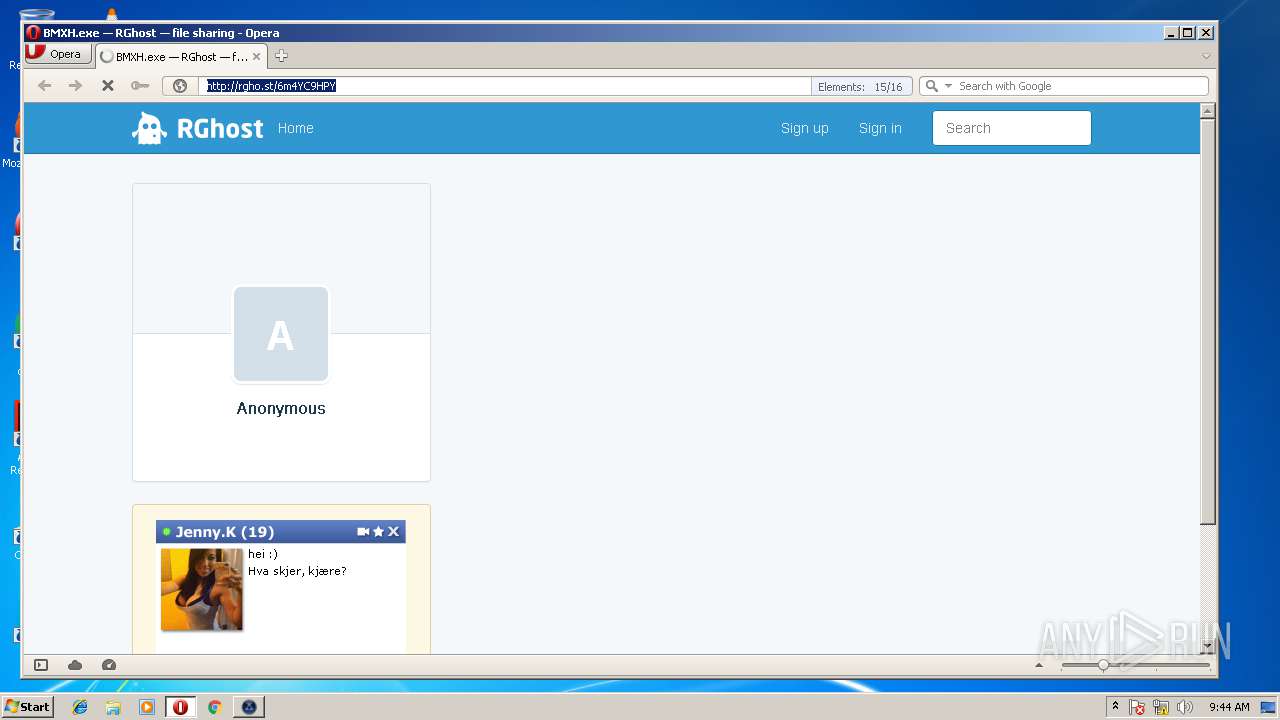The width and height of the screenshot is (1280, 720).
Task: Close the BMXH.exe RGhost tab
Action: (x=256, y=57)
